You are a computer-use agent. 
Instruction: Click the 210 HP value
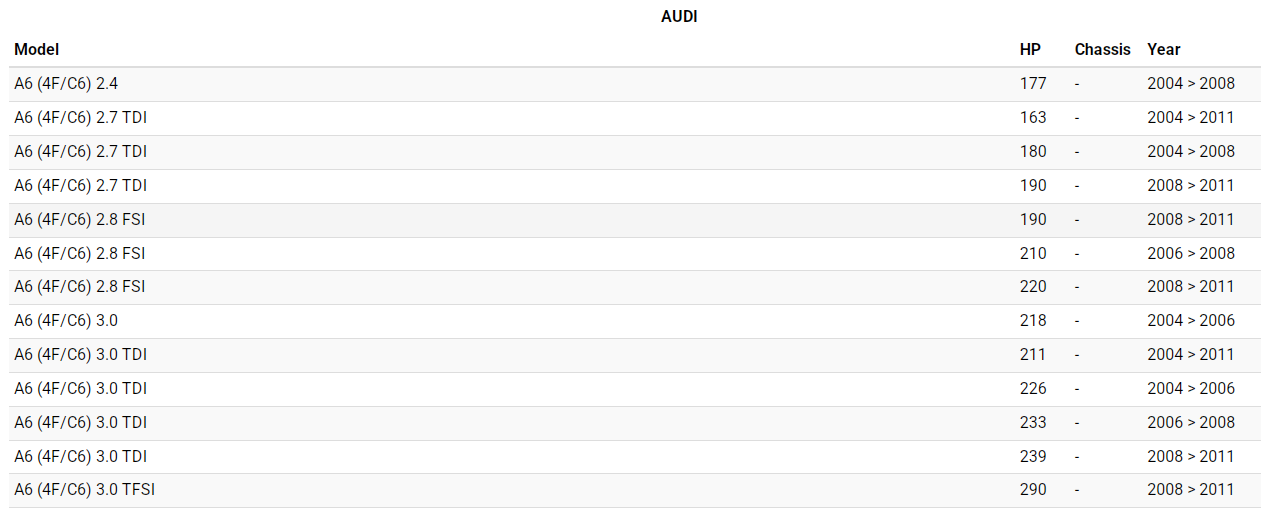(1033, 254)
